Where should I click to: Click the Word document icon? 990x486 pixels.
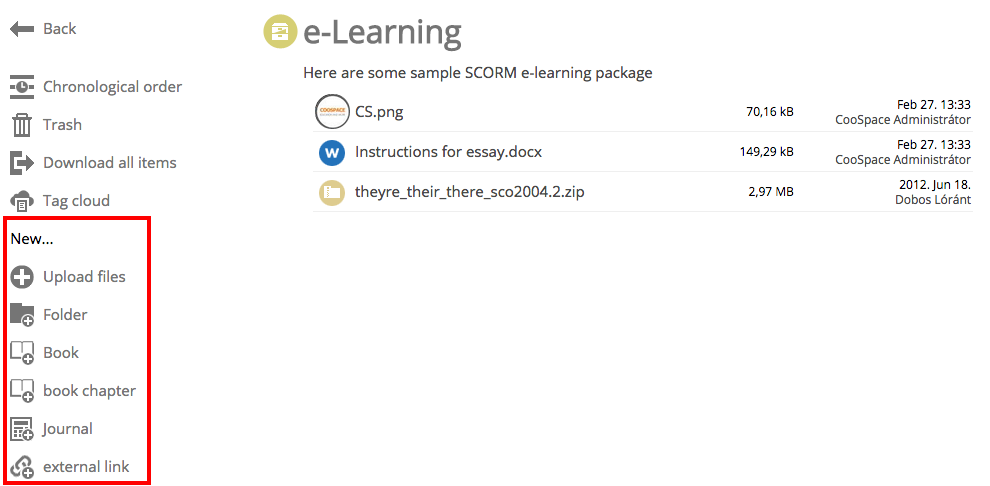click(x=332, y=153)
